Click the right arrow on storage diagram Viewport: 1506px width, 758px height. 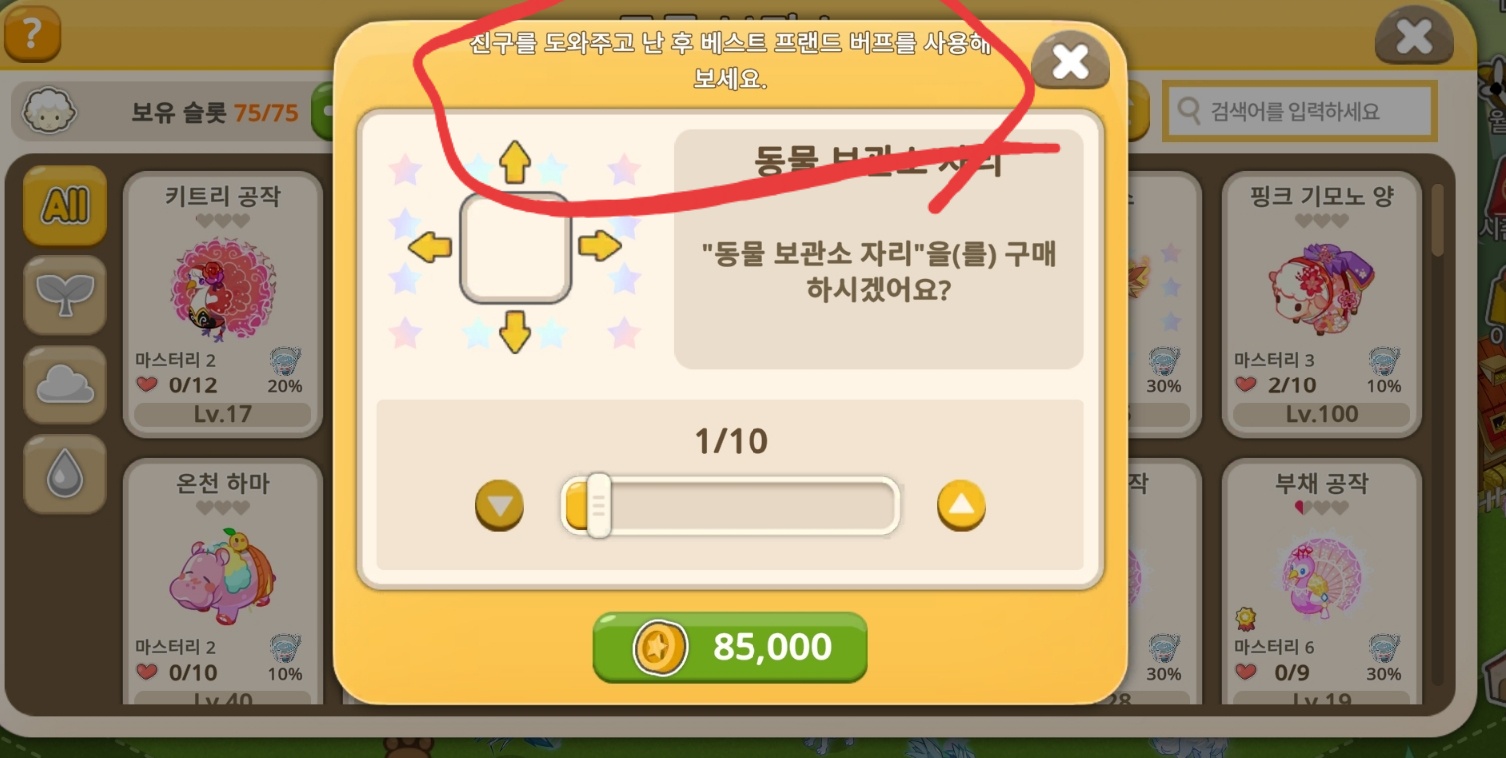coord(600,245)
